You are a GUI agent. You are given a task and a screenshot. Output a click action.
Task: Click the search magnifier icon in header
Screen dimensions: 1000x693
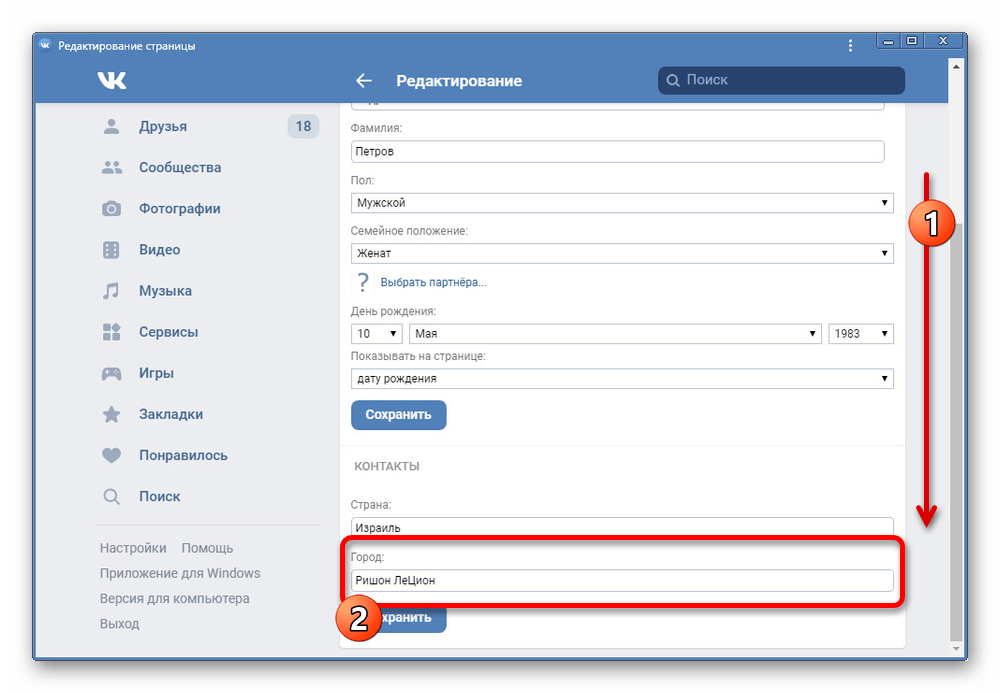click(673, 80)
